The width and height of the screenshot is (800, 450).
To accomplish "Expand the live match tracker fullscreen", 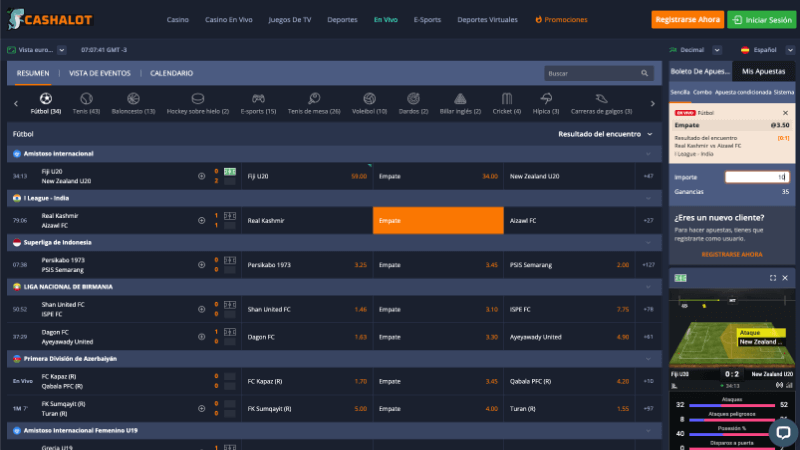I will [x=772, y=278].
